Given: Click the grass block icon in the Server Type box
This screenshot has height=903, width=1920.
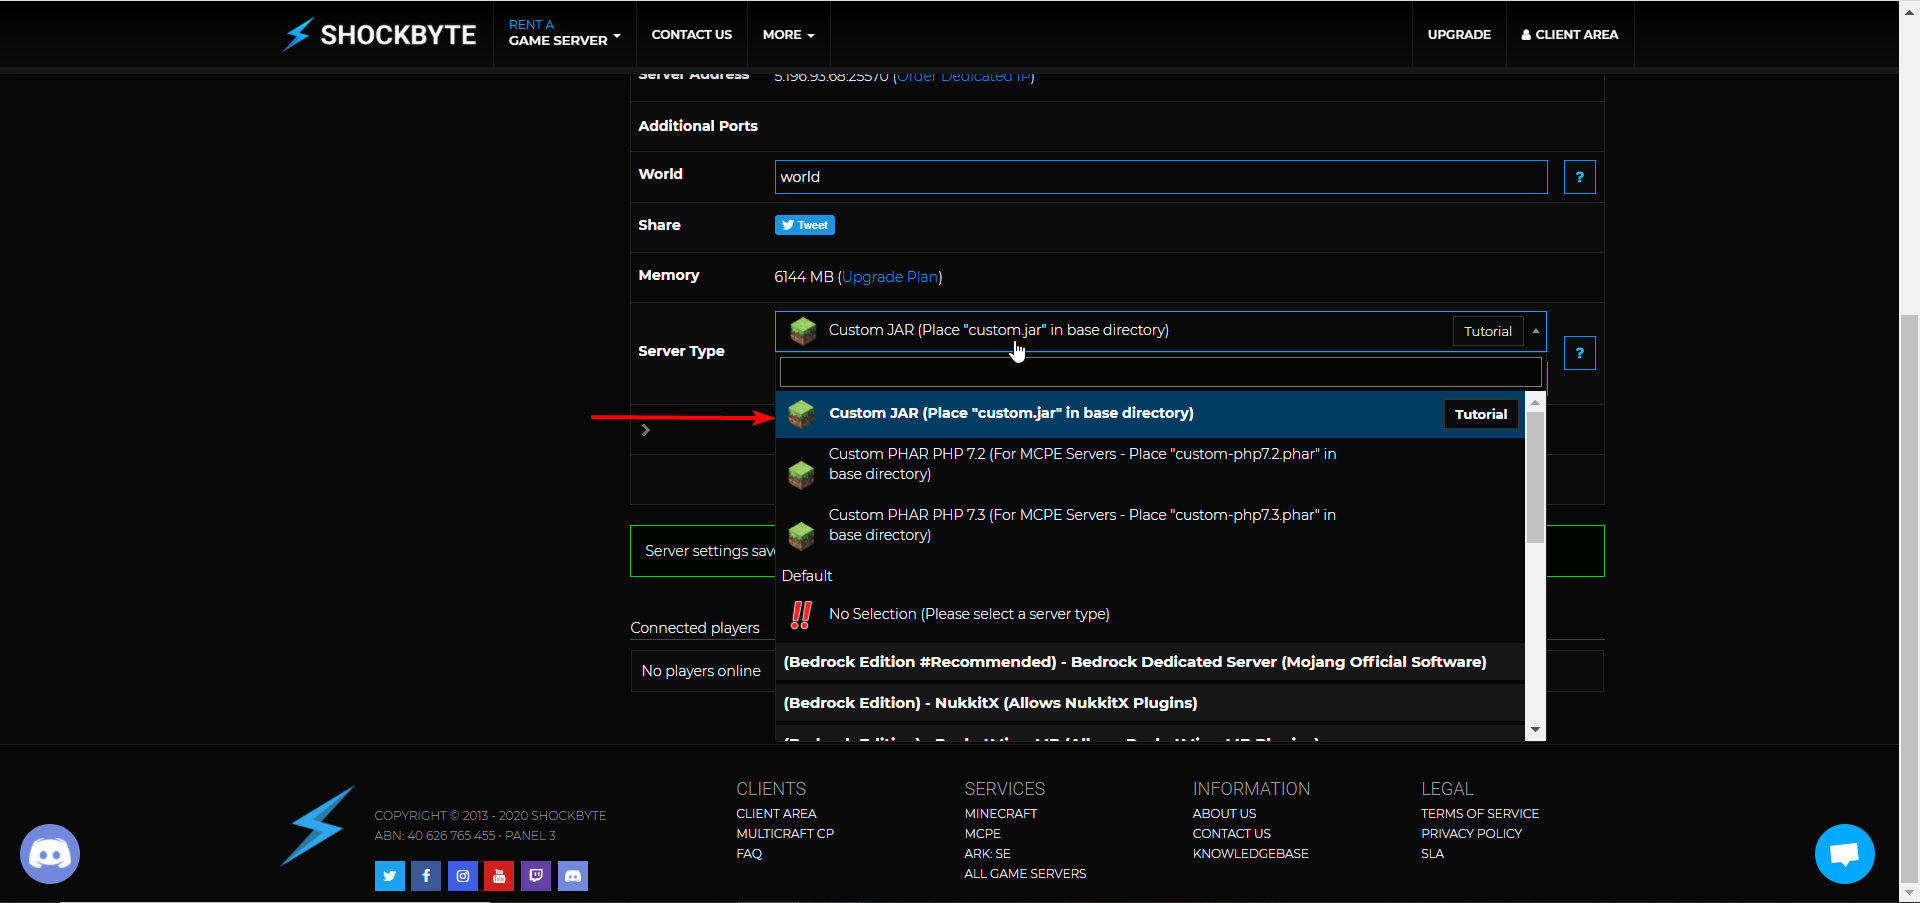Looking at the screenshot, I should (x=802, y=331).
